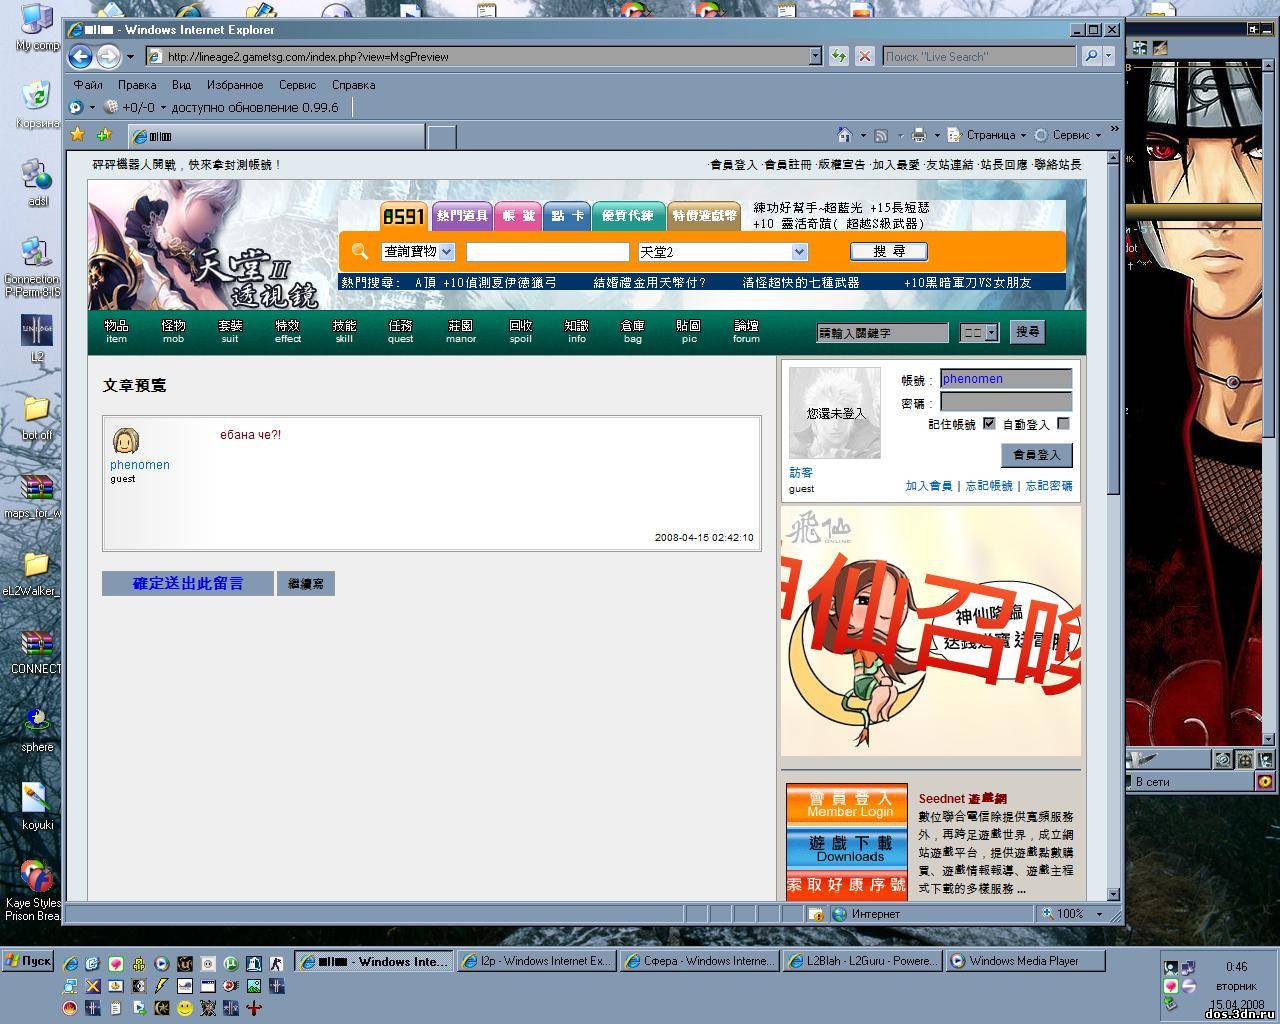
Task: Expand the Страница menu dropdown
Action: tap(1023, 135)
